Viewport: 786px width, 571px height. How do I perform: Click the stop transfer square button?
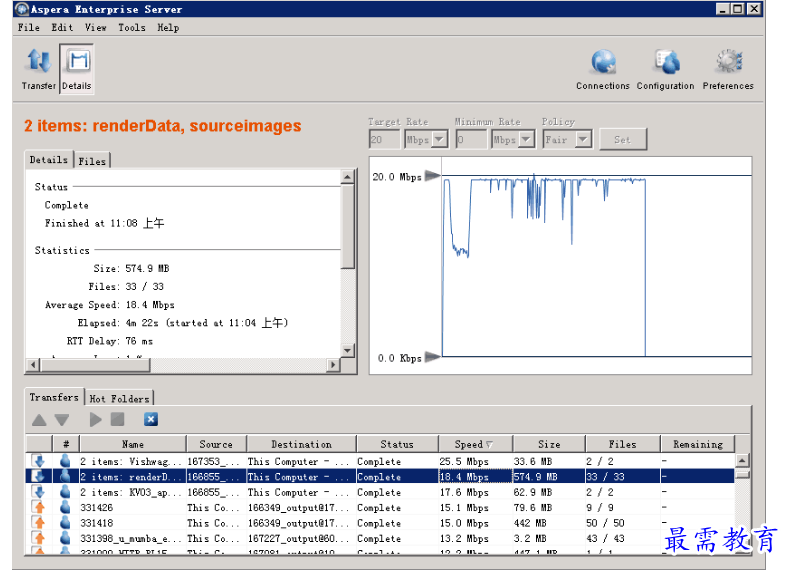117,419
